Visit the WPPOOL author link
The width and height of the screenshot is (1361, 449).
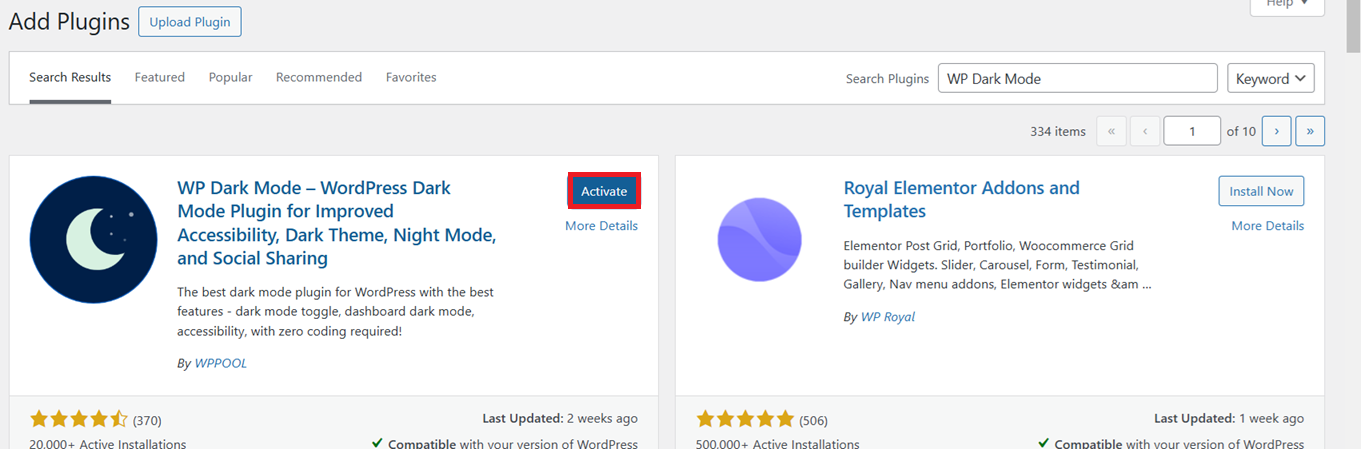(x=220, y=363)
